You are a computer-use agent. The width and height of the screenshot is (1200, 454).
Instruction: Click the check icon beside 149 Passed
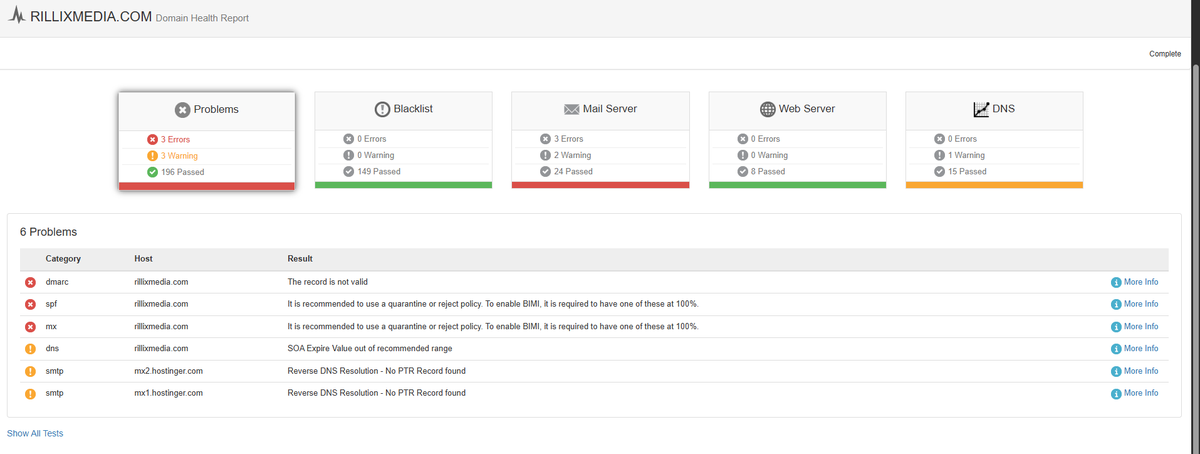click(x=349, y=171)
